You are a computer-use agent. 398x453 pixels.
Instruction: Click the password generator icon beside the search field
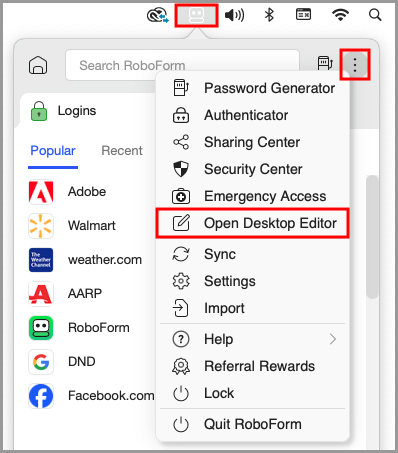tap(325, 63)
